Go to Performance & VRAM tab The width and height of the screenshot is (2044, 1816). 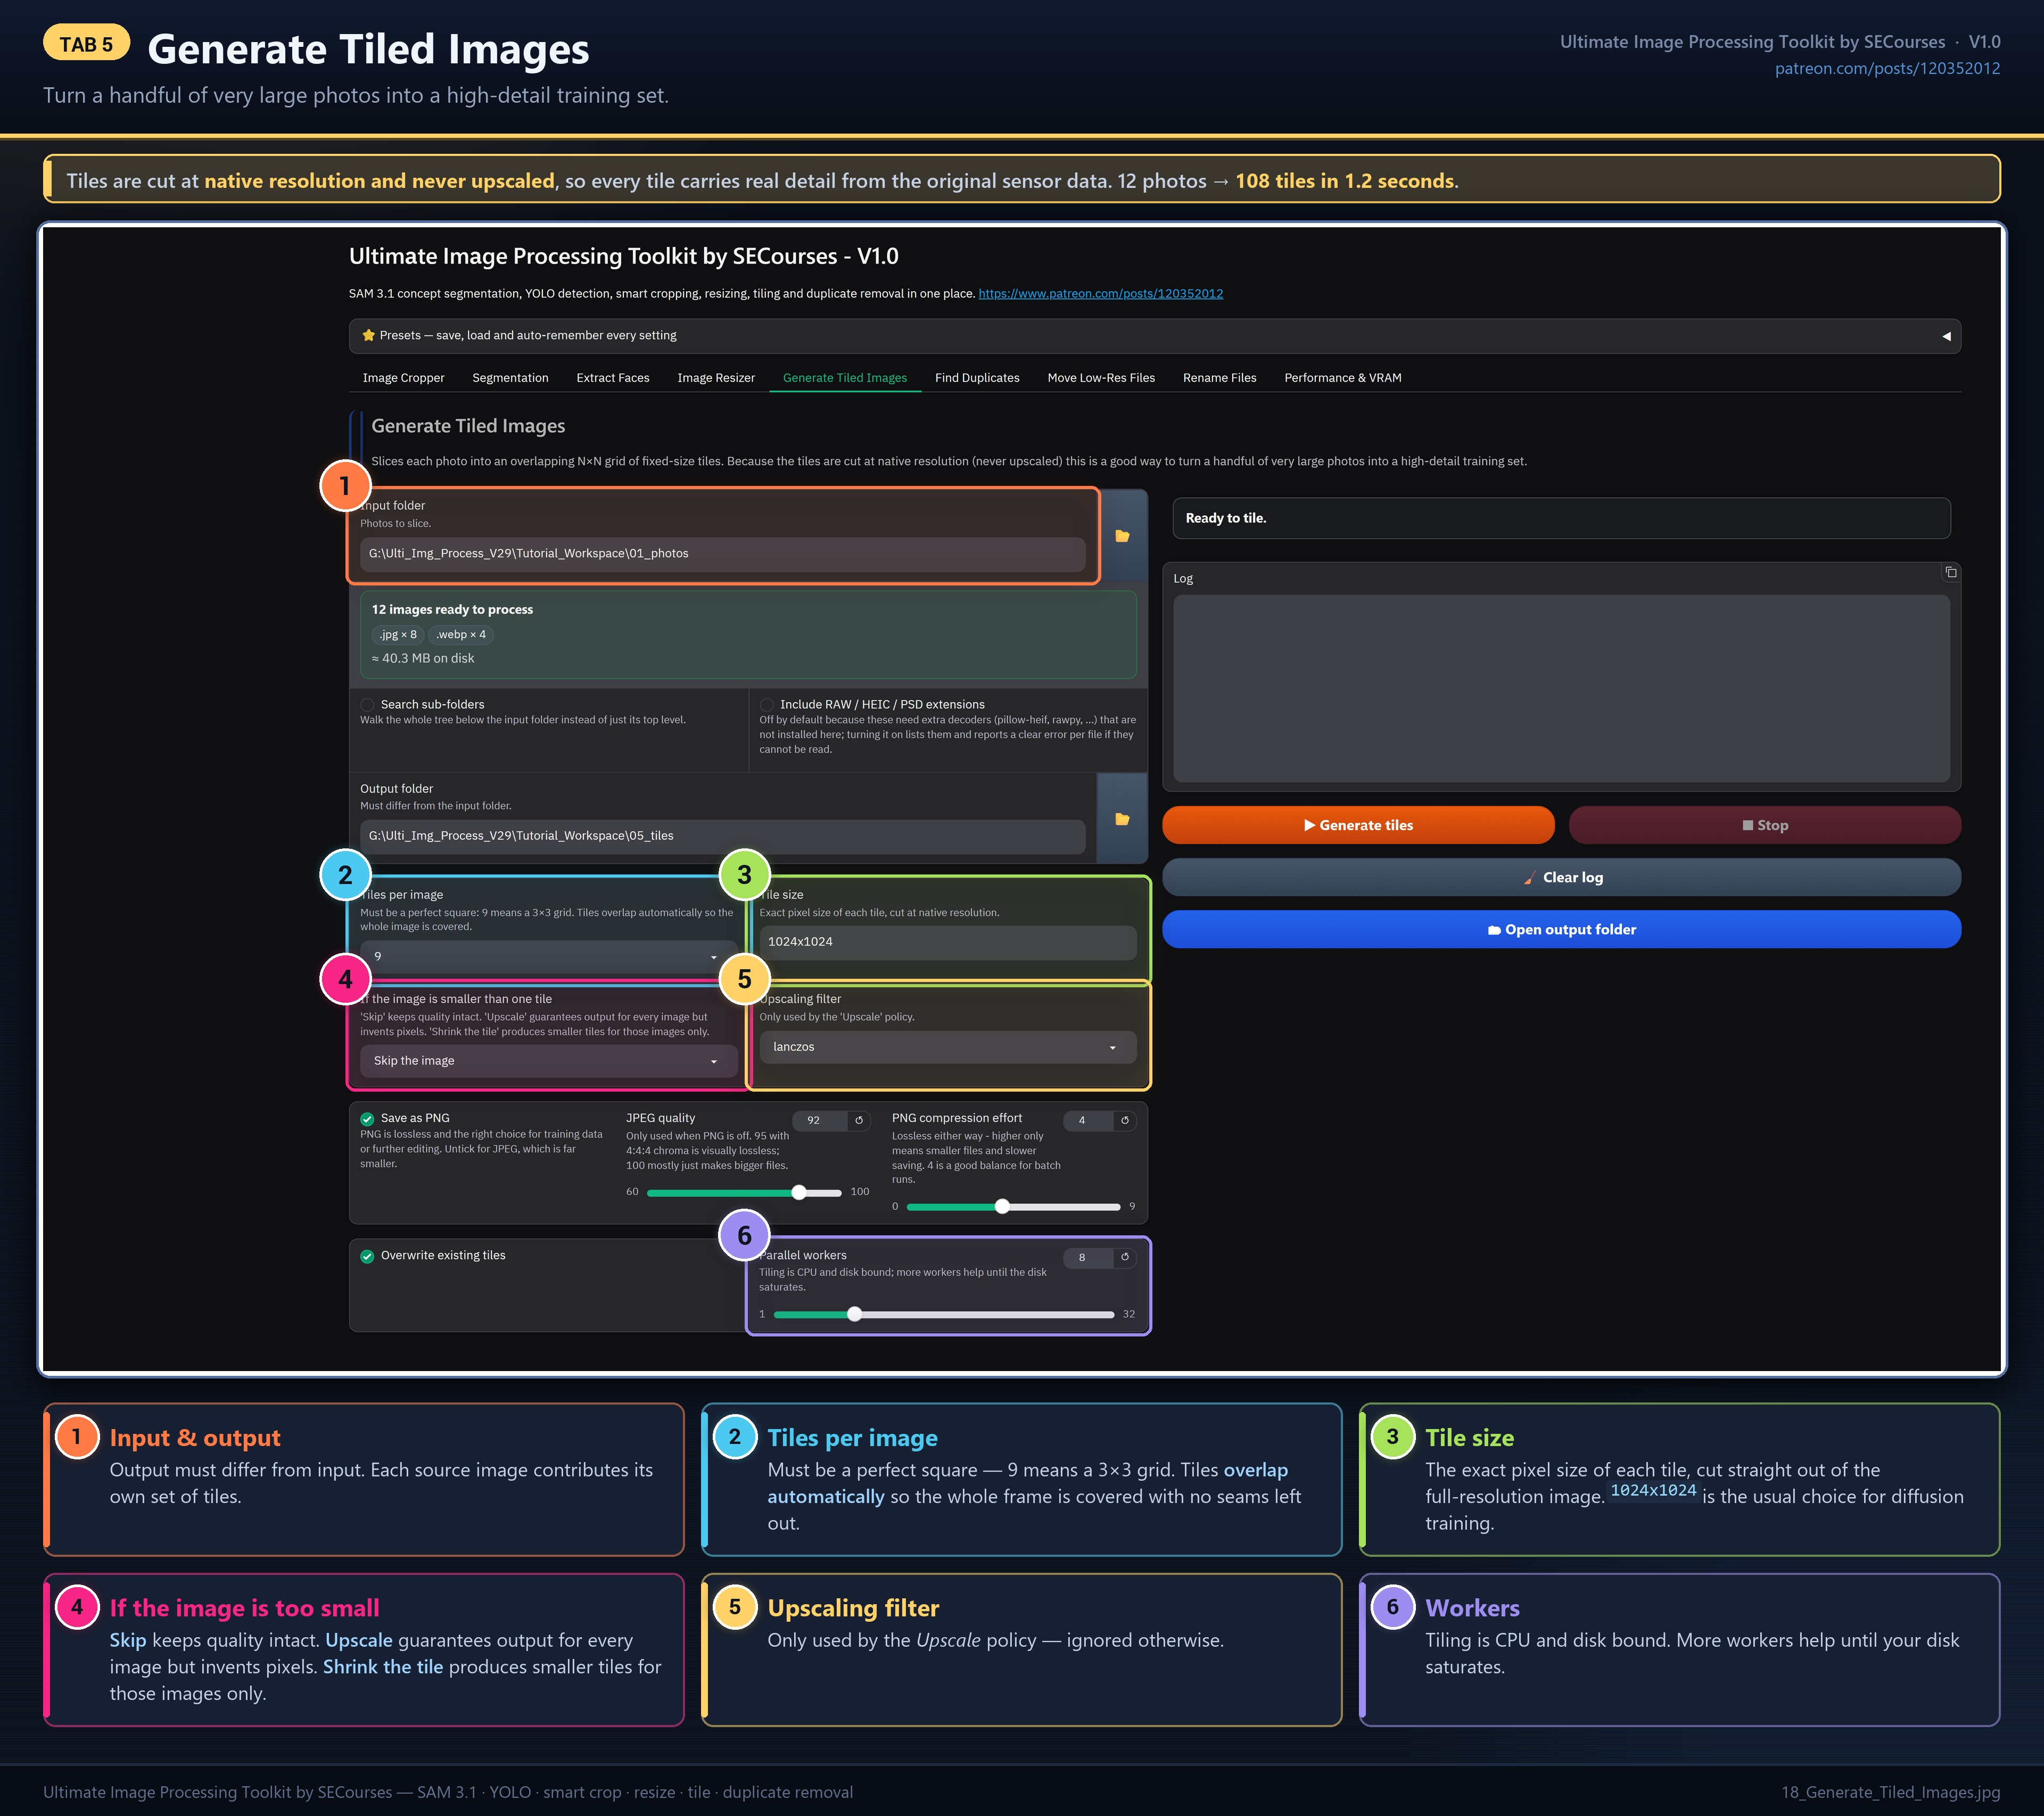point(1343,378)
